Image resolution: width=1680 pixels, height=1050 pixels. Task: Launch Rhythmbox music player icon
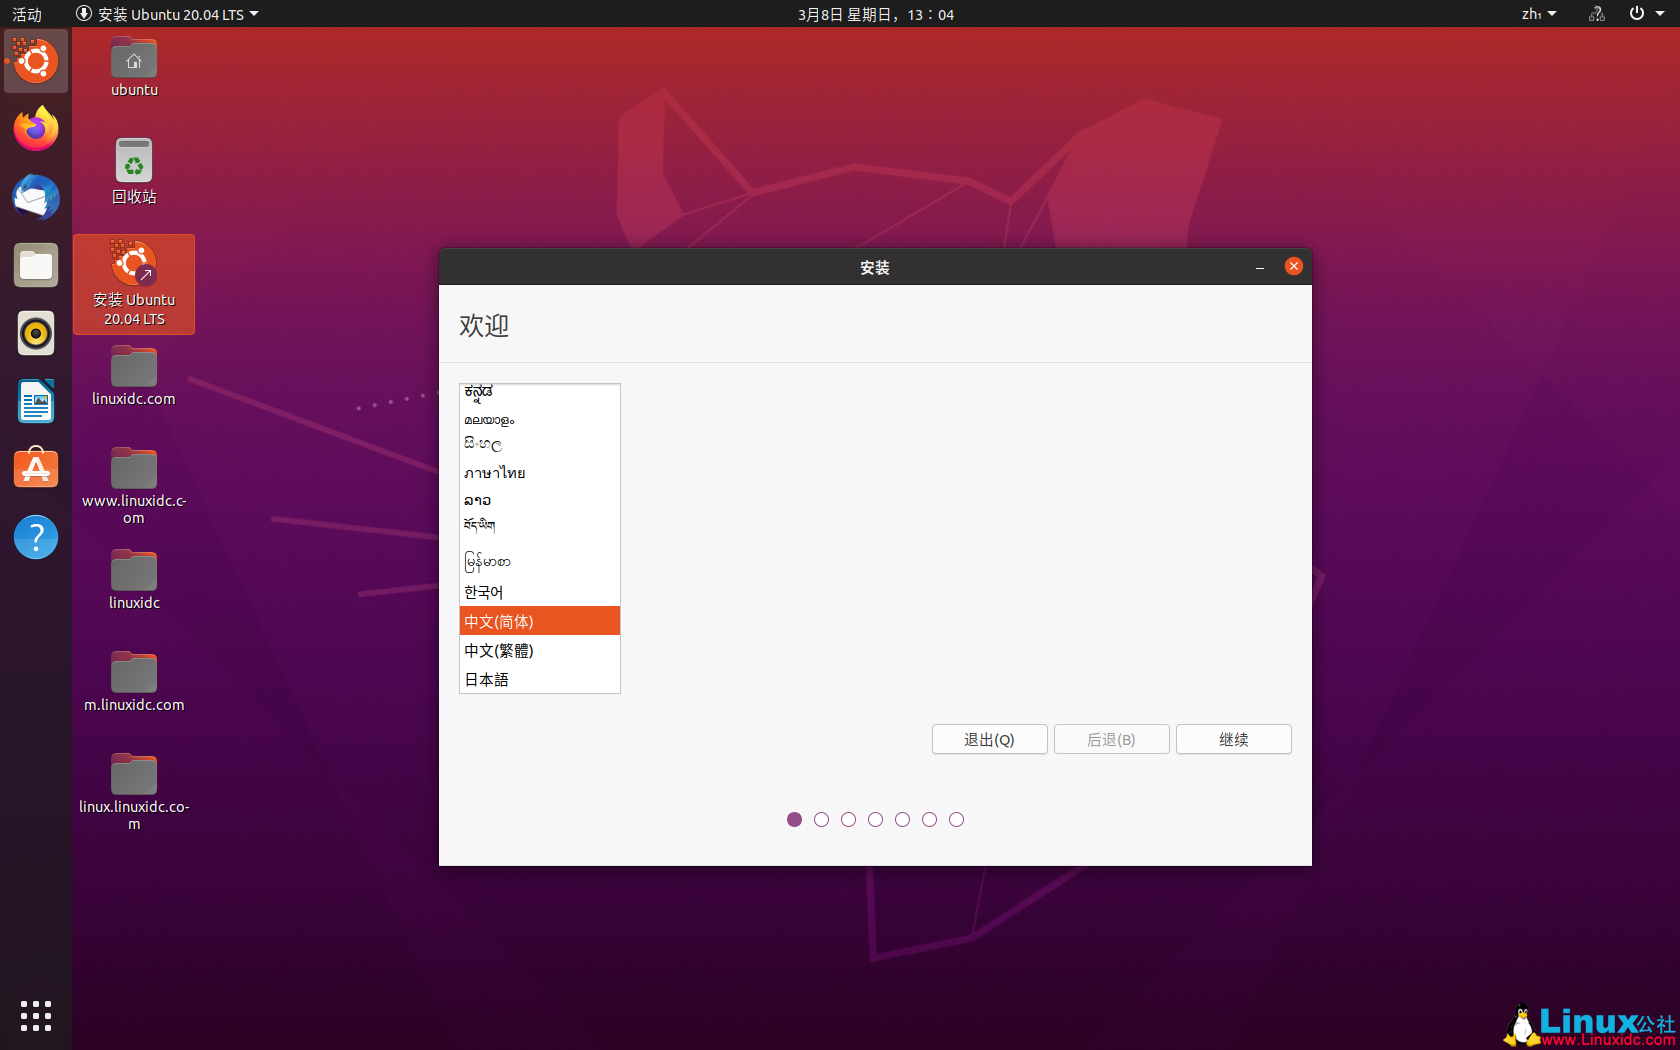pos(35,333)
